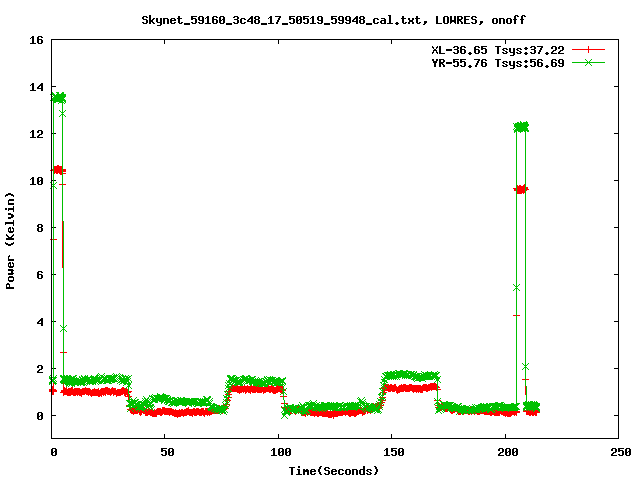
Task: Click the y-axis tick label 8
Action: [40, 228]
